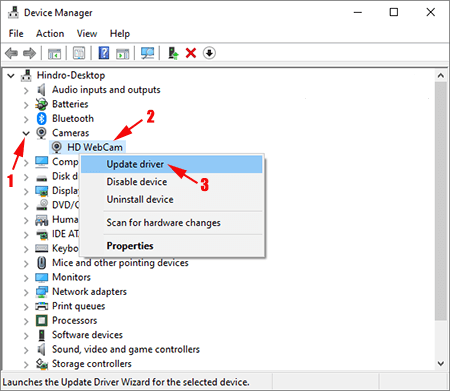
Task: Click the Device Manager title bar icon
Action: pyautogui.click(x=13, y=13)
